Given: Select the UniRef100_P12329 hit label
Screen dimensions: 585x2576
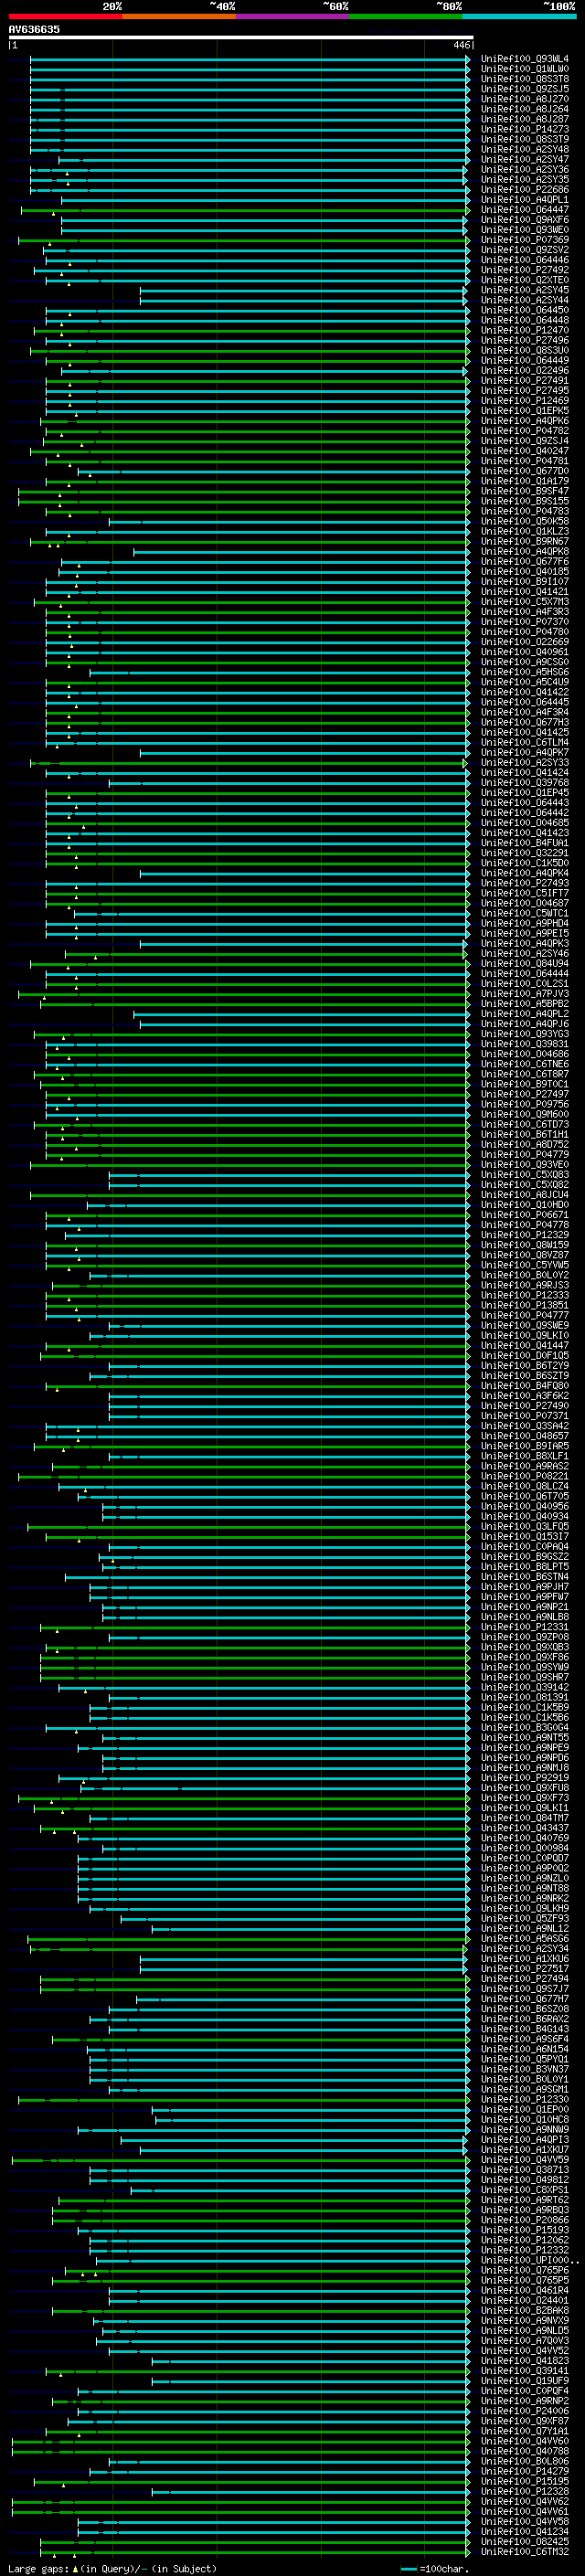Looking at the screenshot, I should (x=525, y=1235).
